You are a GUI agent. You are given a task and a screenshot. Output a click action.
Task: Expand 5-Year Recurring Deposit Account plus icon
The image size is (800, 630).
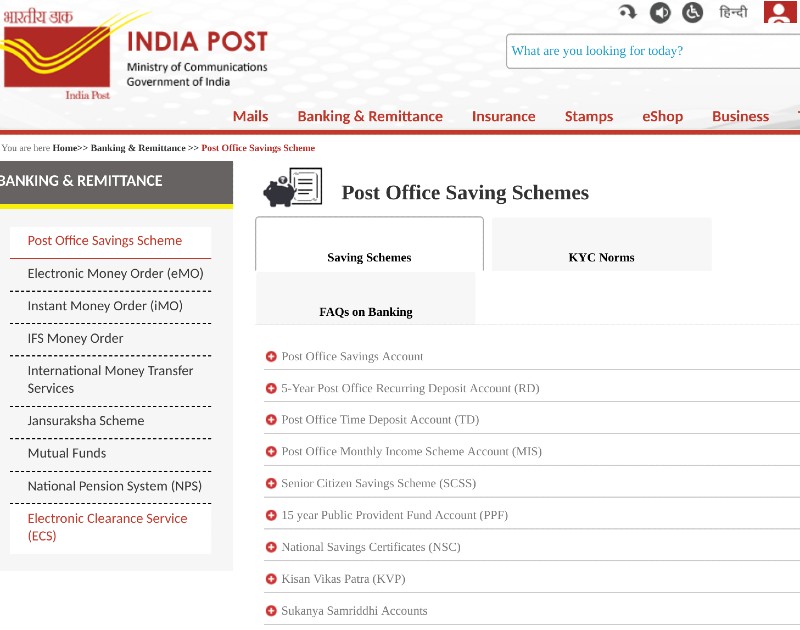click(271, 388)
